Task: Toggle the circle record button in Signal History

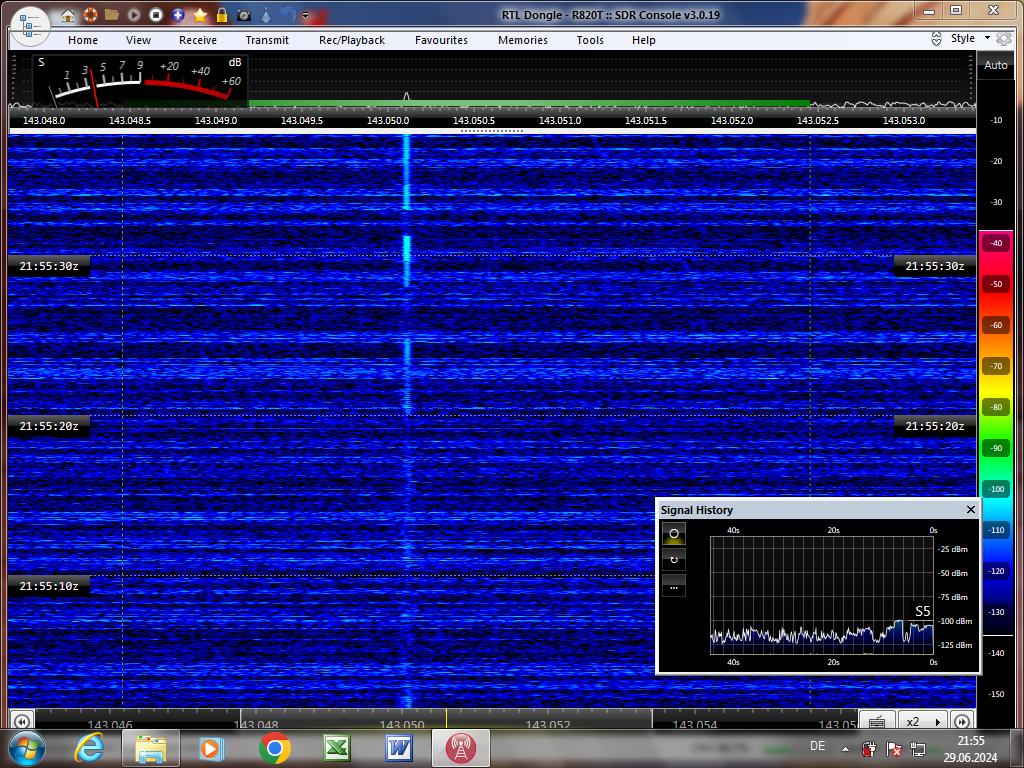Action: coord(674,534)
